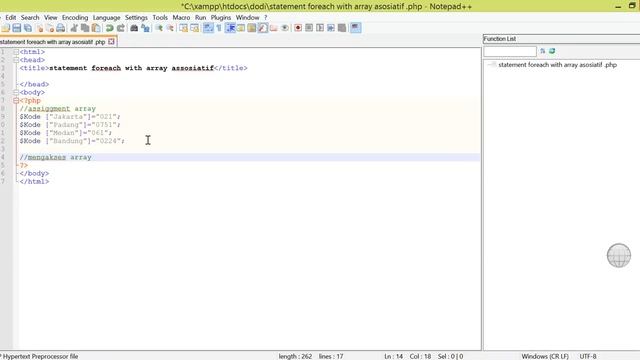Click 'Ln : 14' in the status bar
The height and width of the screenshot is (360, 640).
393,356
